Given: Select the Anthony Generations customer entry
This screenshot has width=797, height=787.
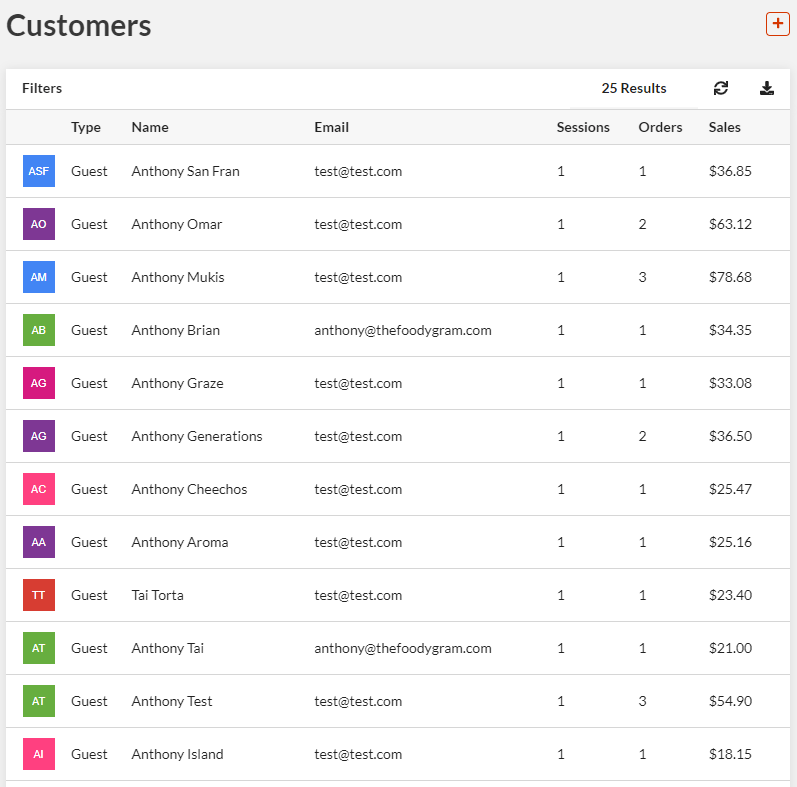Looking at the screenshot, I should [196, 436].
